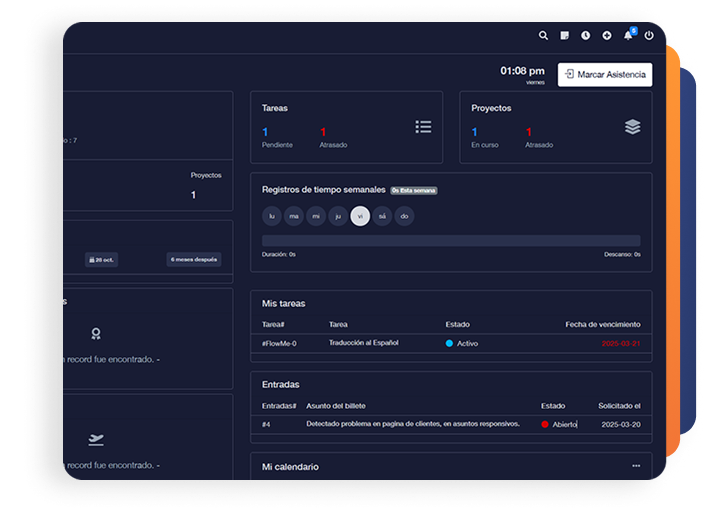Open the En curso count in Proyectos card
The height and width of the screenshot is (512, 706).
point(475,132)
